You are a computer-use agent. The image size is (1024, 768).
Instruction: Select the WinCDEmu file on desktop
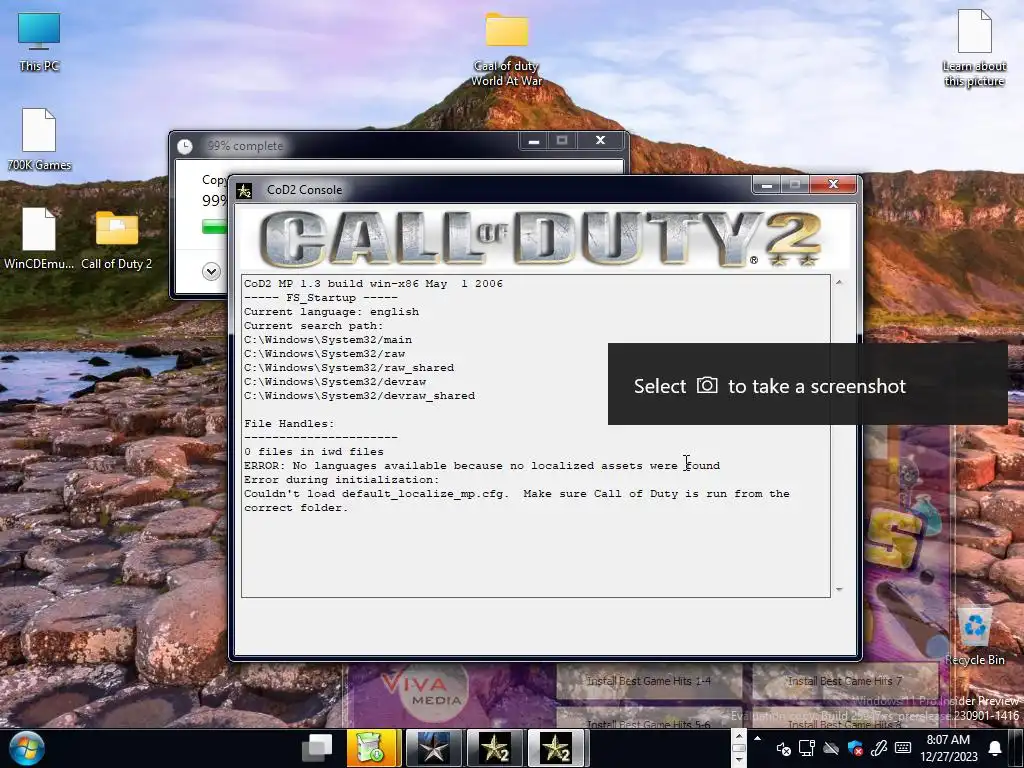point(39,238)
